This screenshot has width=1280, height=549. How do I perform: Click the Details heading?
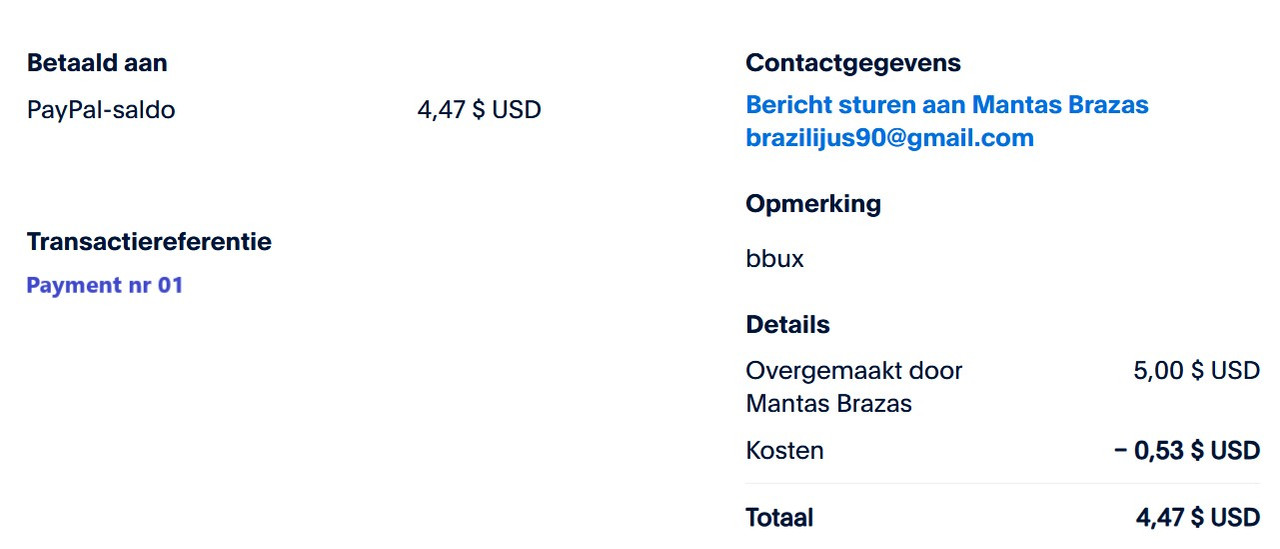coord(788,325)
